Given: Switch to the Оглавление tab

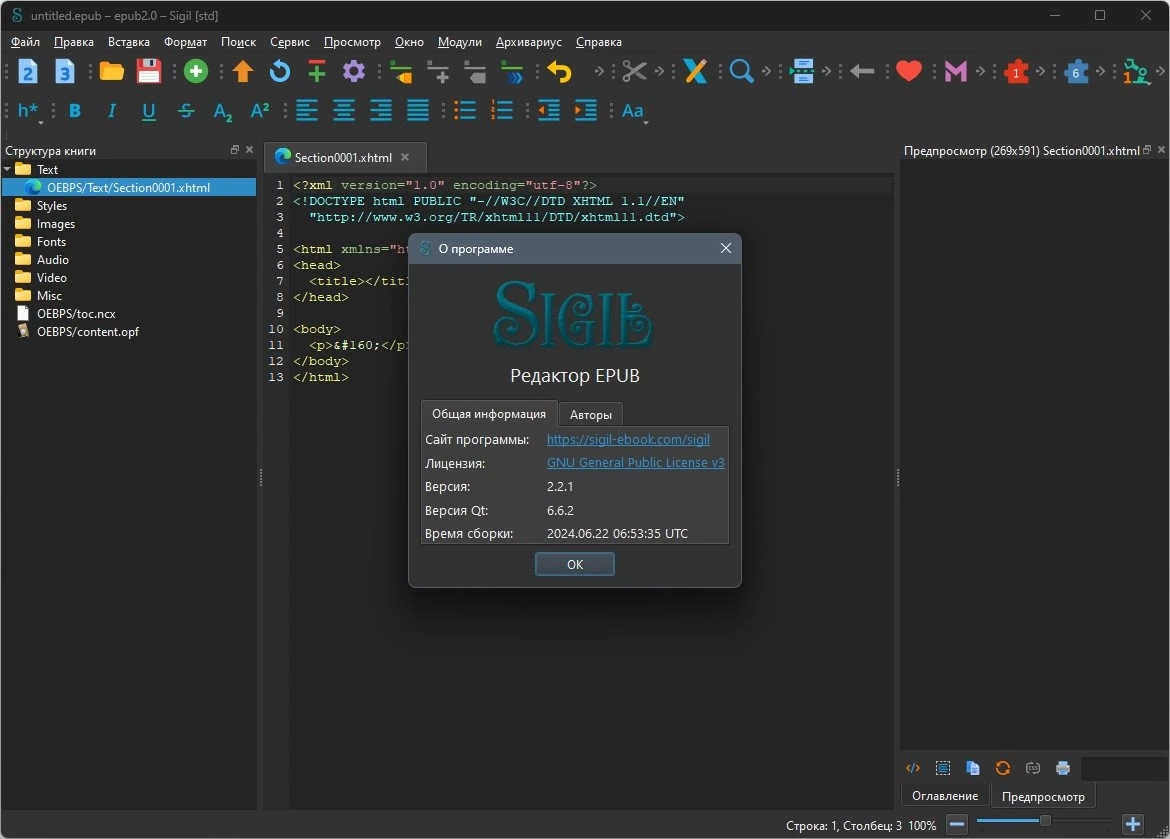Looking at the screenshot, I should point(945,796).
